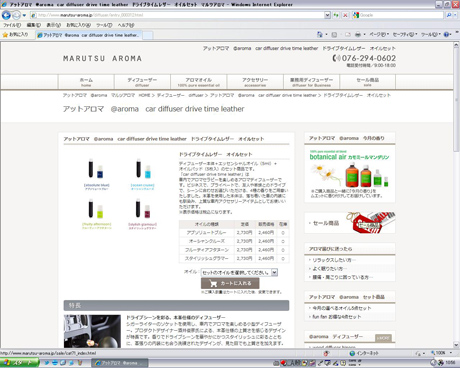Click the Windows Start button
460x368 pixels.
click(x=19, y=363)
